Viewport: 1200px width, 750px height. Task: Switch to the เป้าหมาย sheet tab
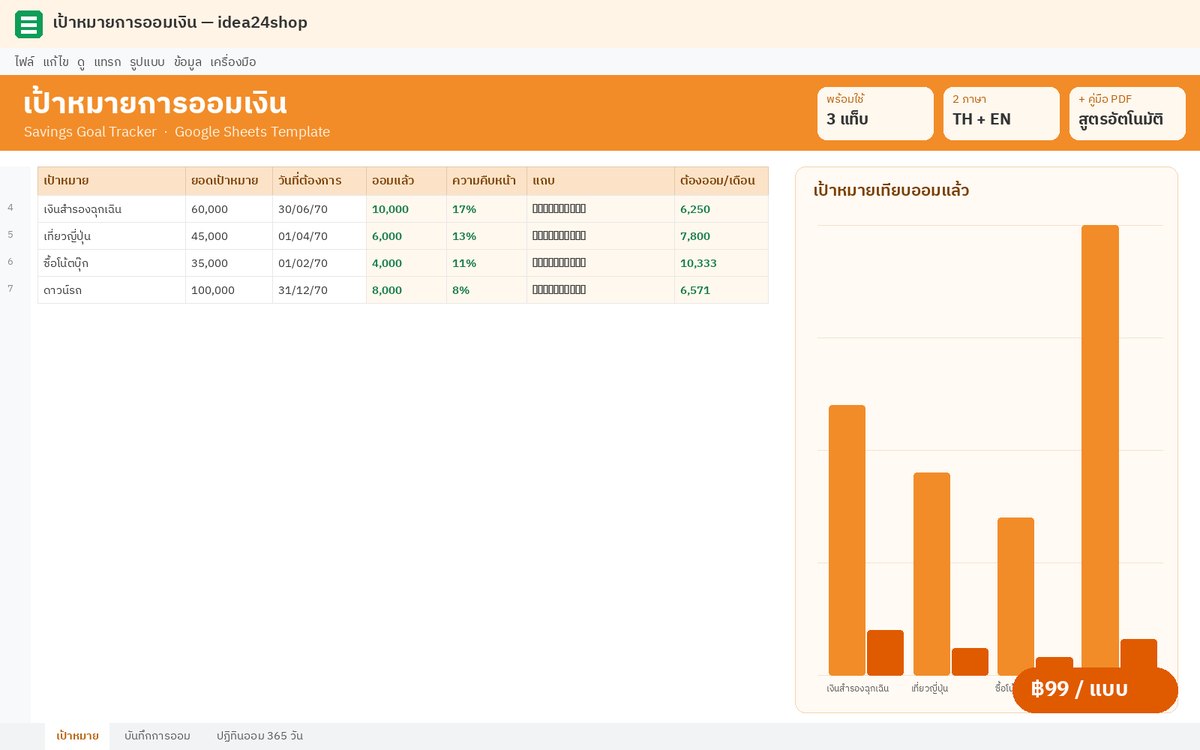[78, 736]
